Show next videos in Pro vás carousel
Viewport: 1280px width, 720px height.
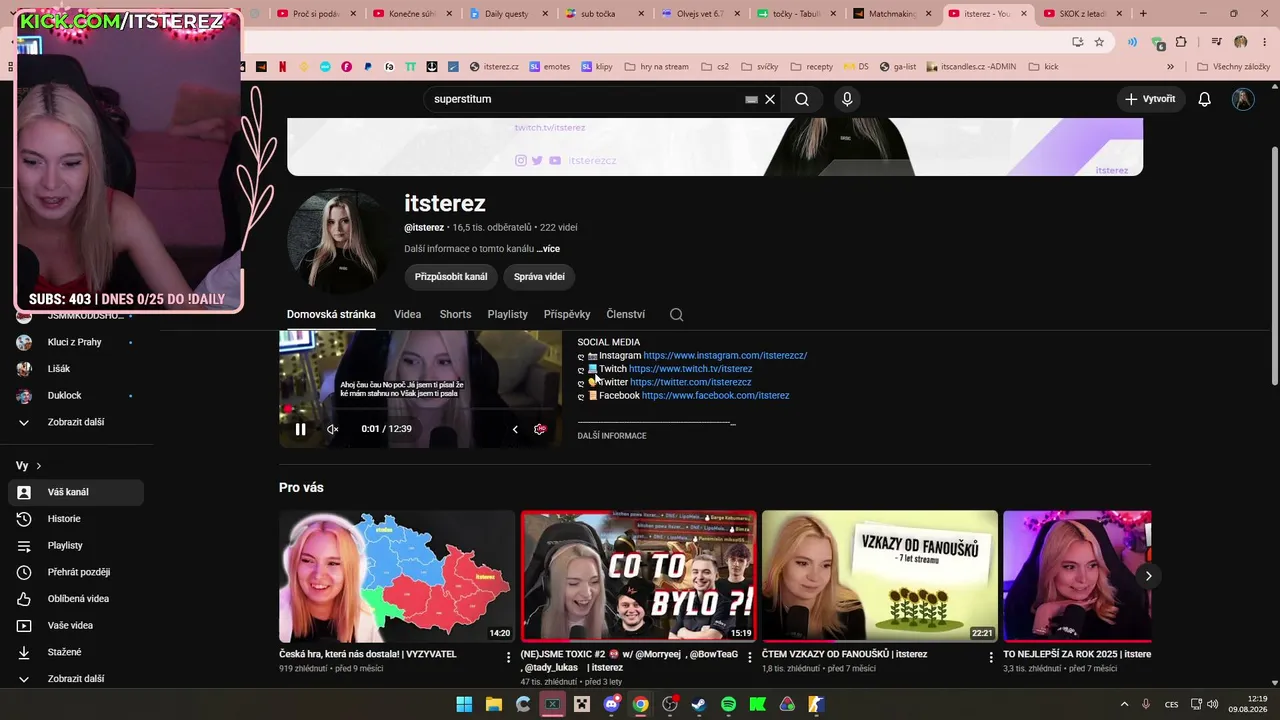(1148, 576)
